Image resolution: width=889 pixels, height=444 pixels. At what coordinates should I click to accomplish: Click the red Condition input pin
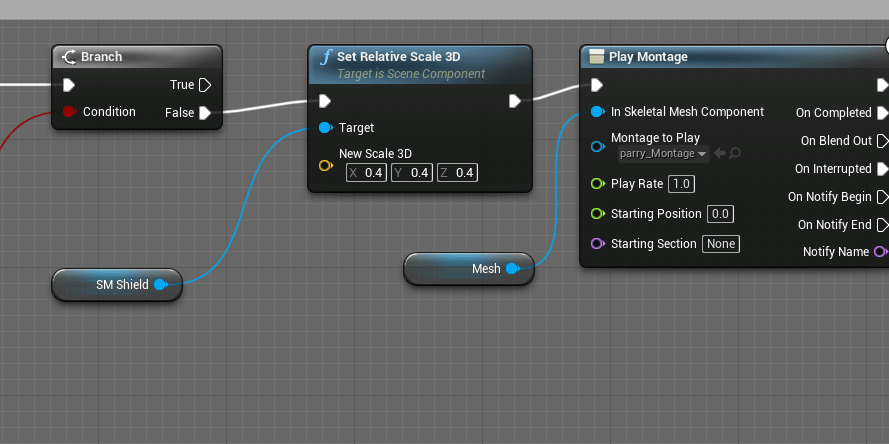68,112
